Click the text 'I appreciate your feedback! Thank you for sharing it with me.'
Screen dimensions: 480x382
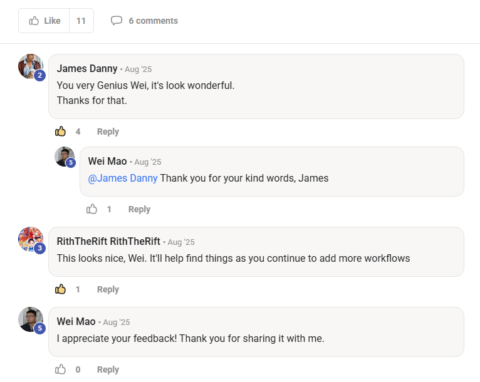[190, 339]
